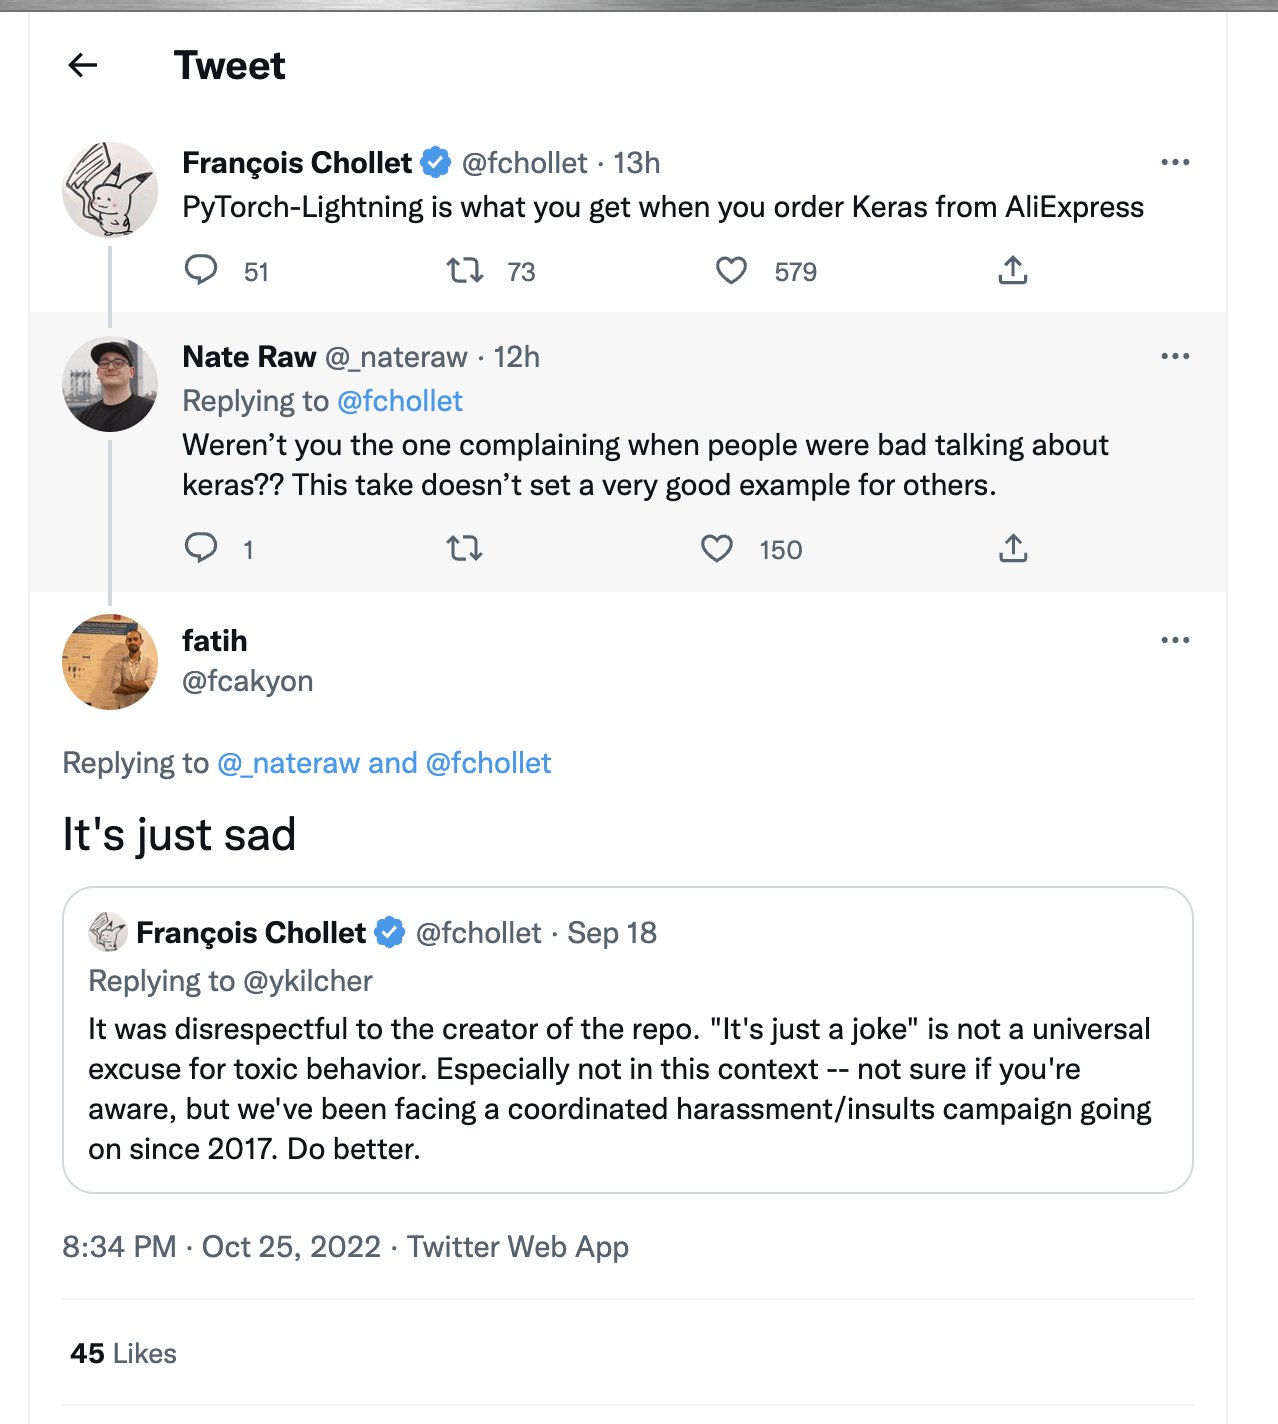
Task: View fatih's profile photo
Action: point(110,662)
